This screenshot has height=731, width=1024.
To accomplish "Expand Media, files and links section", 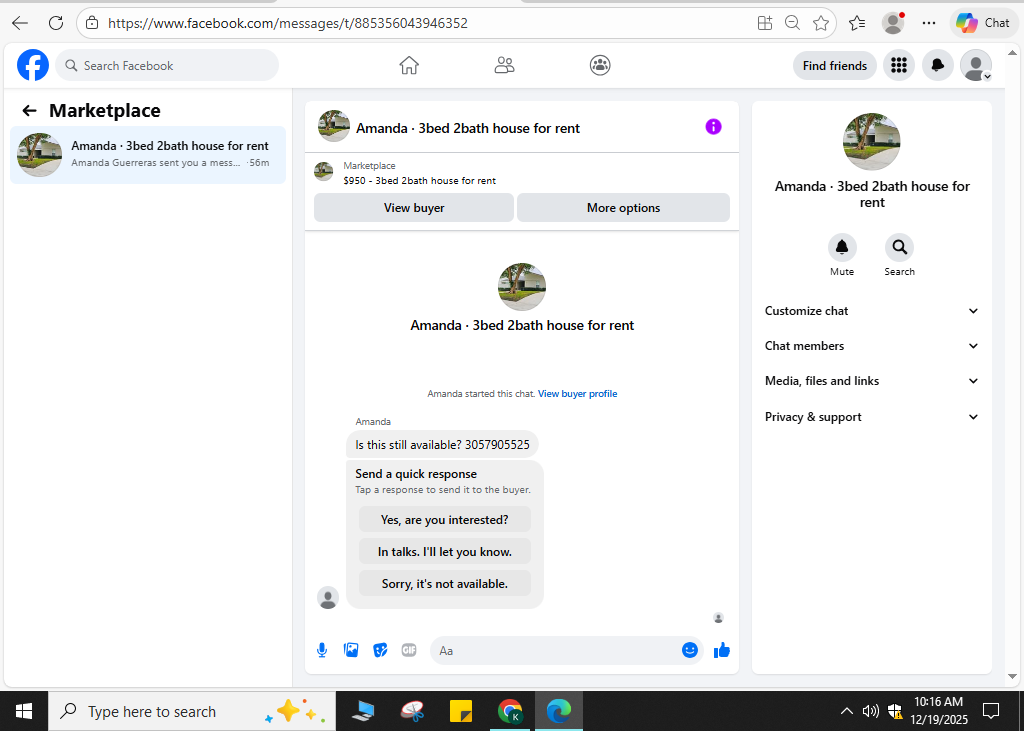I will (x=872, y=381).
